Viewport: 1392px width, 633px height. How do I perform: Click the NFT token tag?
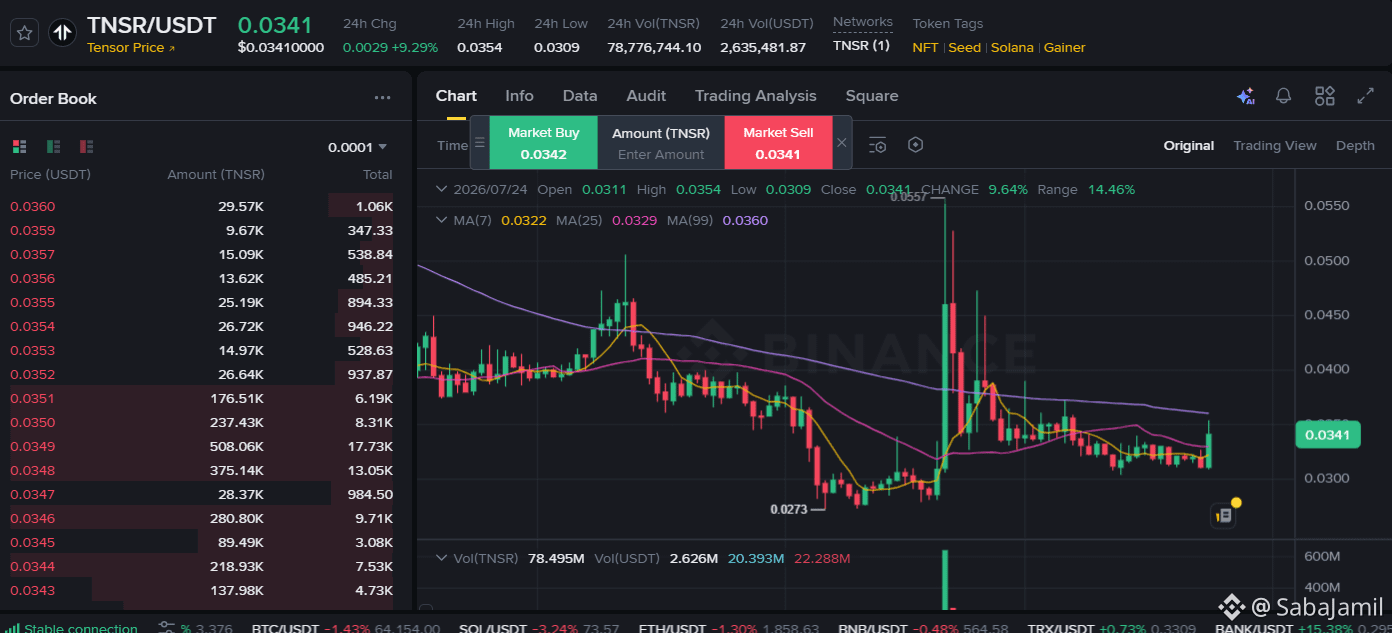925,47
